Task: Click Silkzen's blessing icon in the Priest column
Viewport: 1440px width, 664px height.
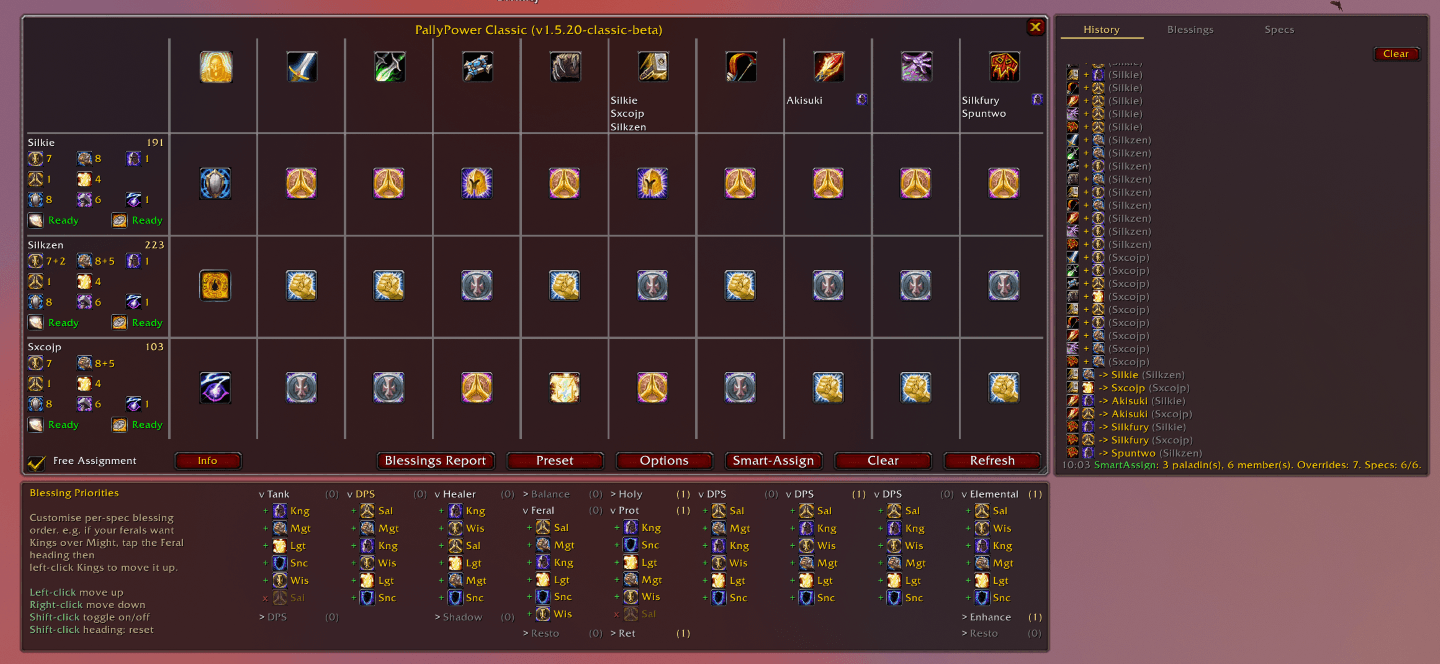Action: tap(477, 285)
